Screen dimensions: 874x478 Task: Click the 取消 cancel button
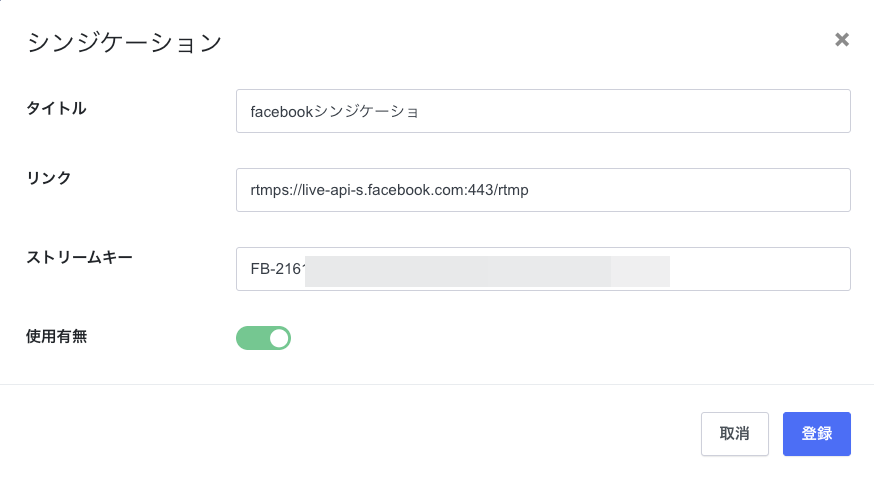pyautogui.click(x=735, y=434)
